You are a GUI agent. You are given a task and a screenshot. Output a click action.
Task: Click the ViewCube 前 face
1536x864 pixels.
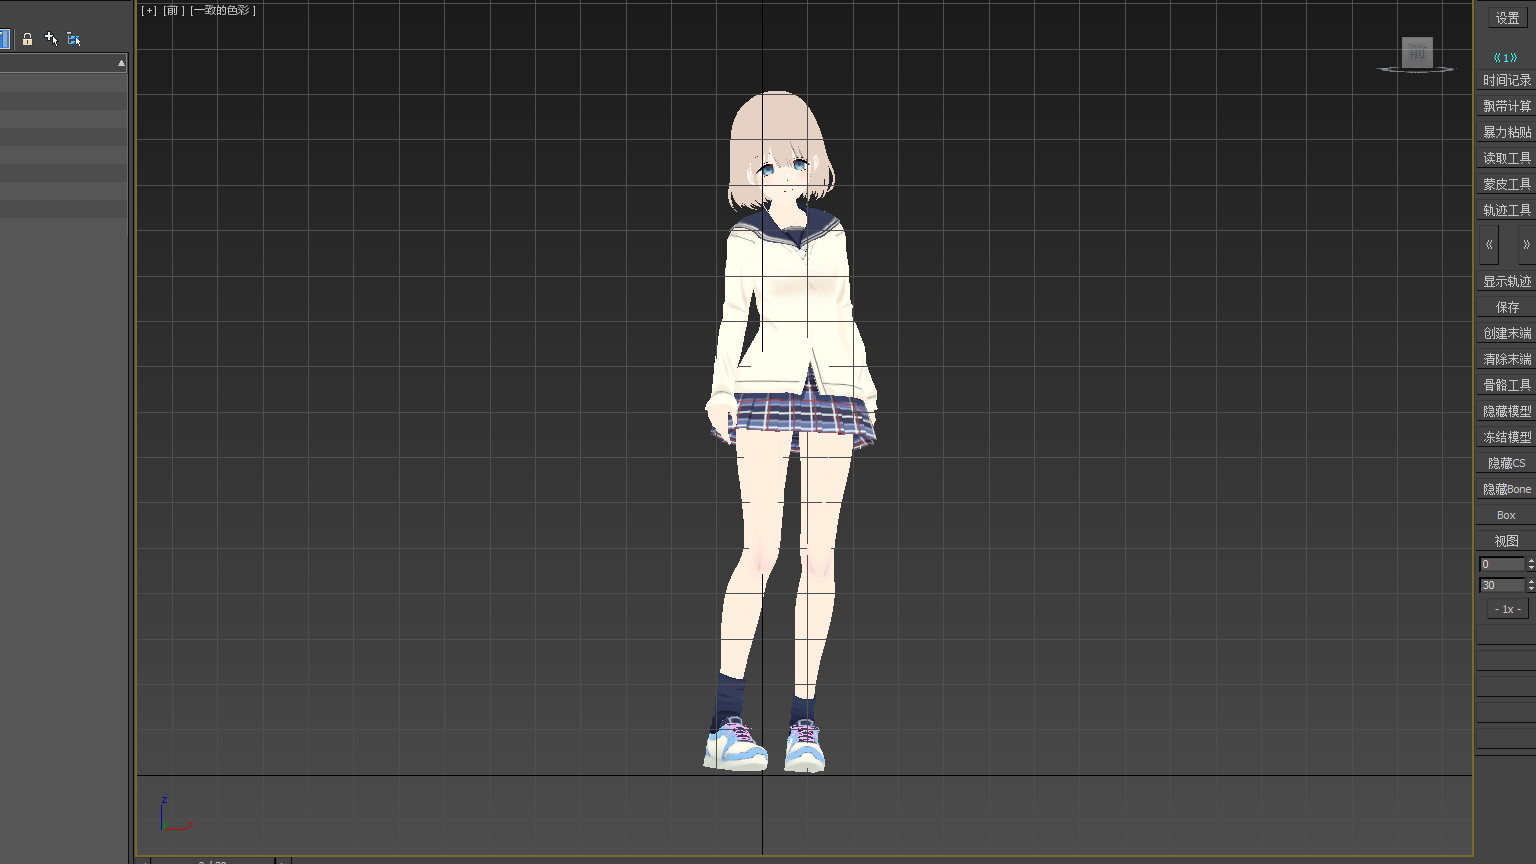[1416, 52]
